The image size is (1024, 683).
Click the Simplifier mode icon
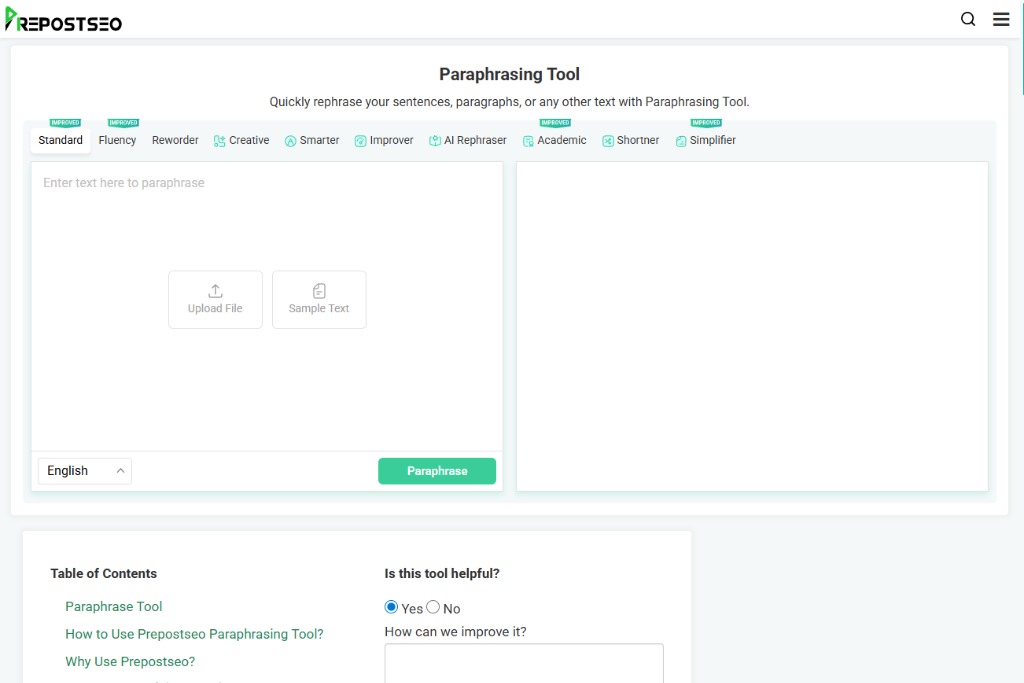click(682, 140)
